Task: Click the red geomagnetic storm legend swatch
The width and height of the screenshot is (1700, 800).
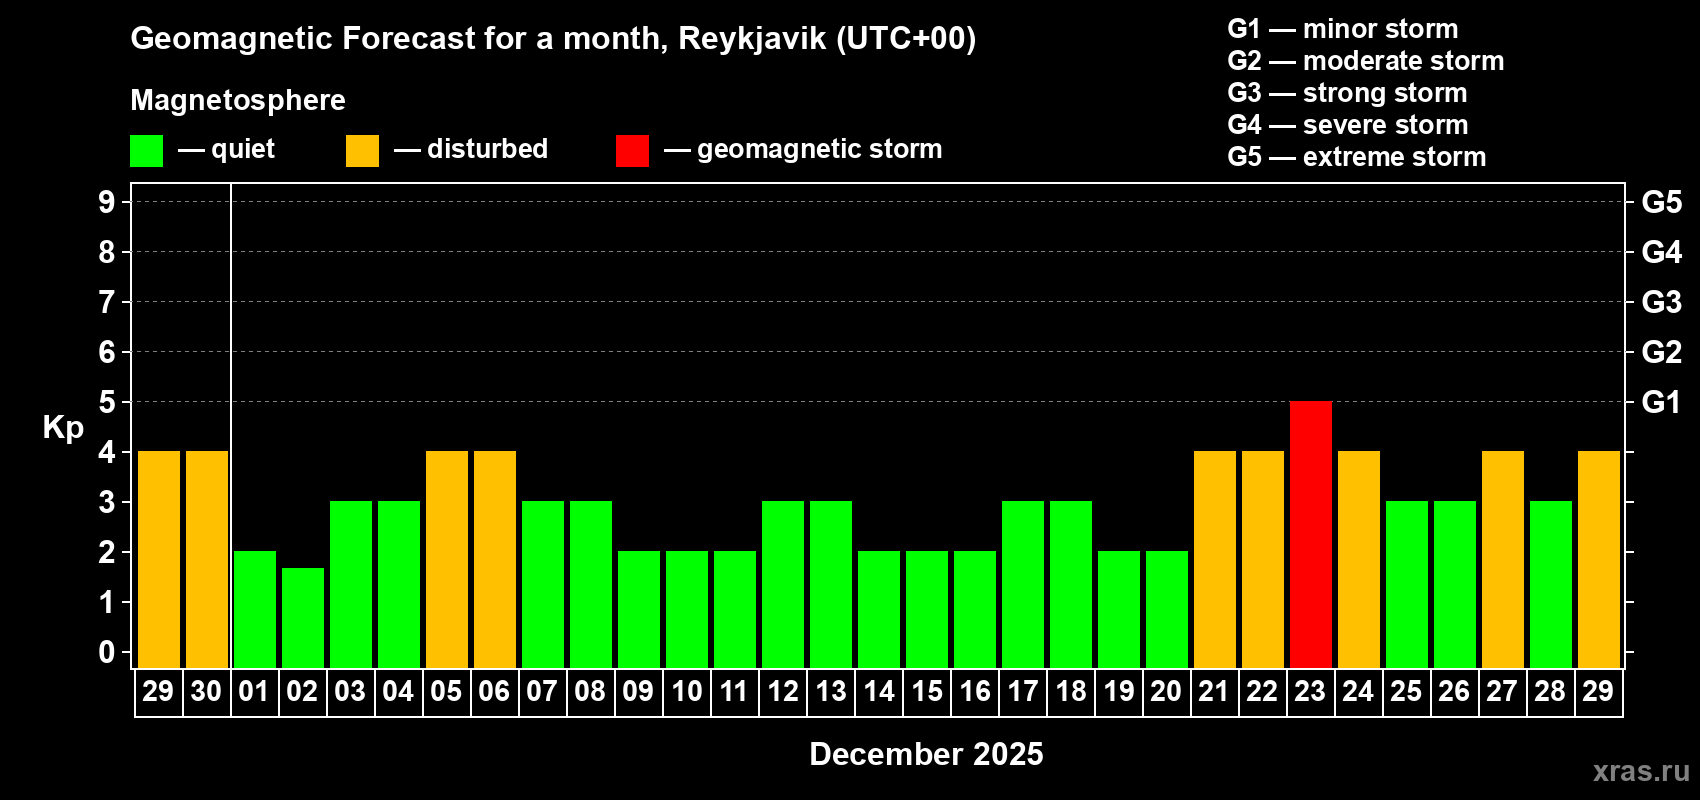Action: 632,151
